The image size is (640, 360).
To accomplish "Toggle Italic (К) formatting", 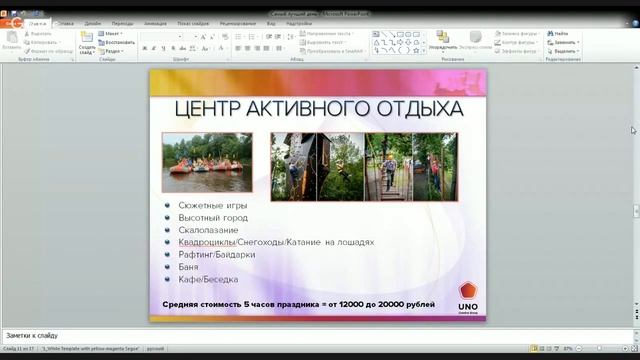I will pyautogui.click(x=154, y=49).
